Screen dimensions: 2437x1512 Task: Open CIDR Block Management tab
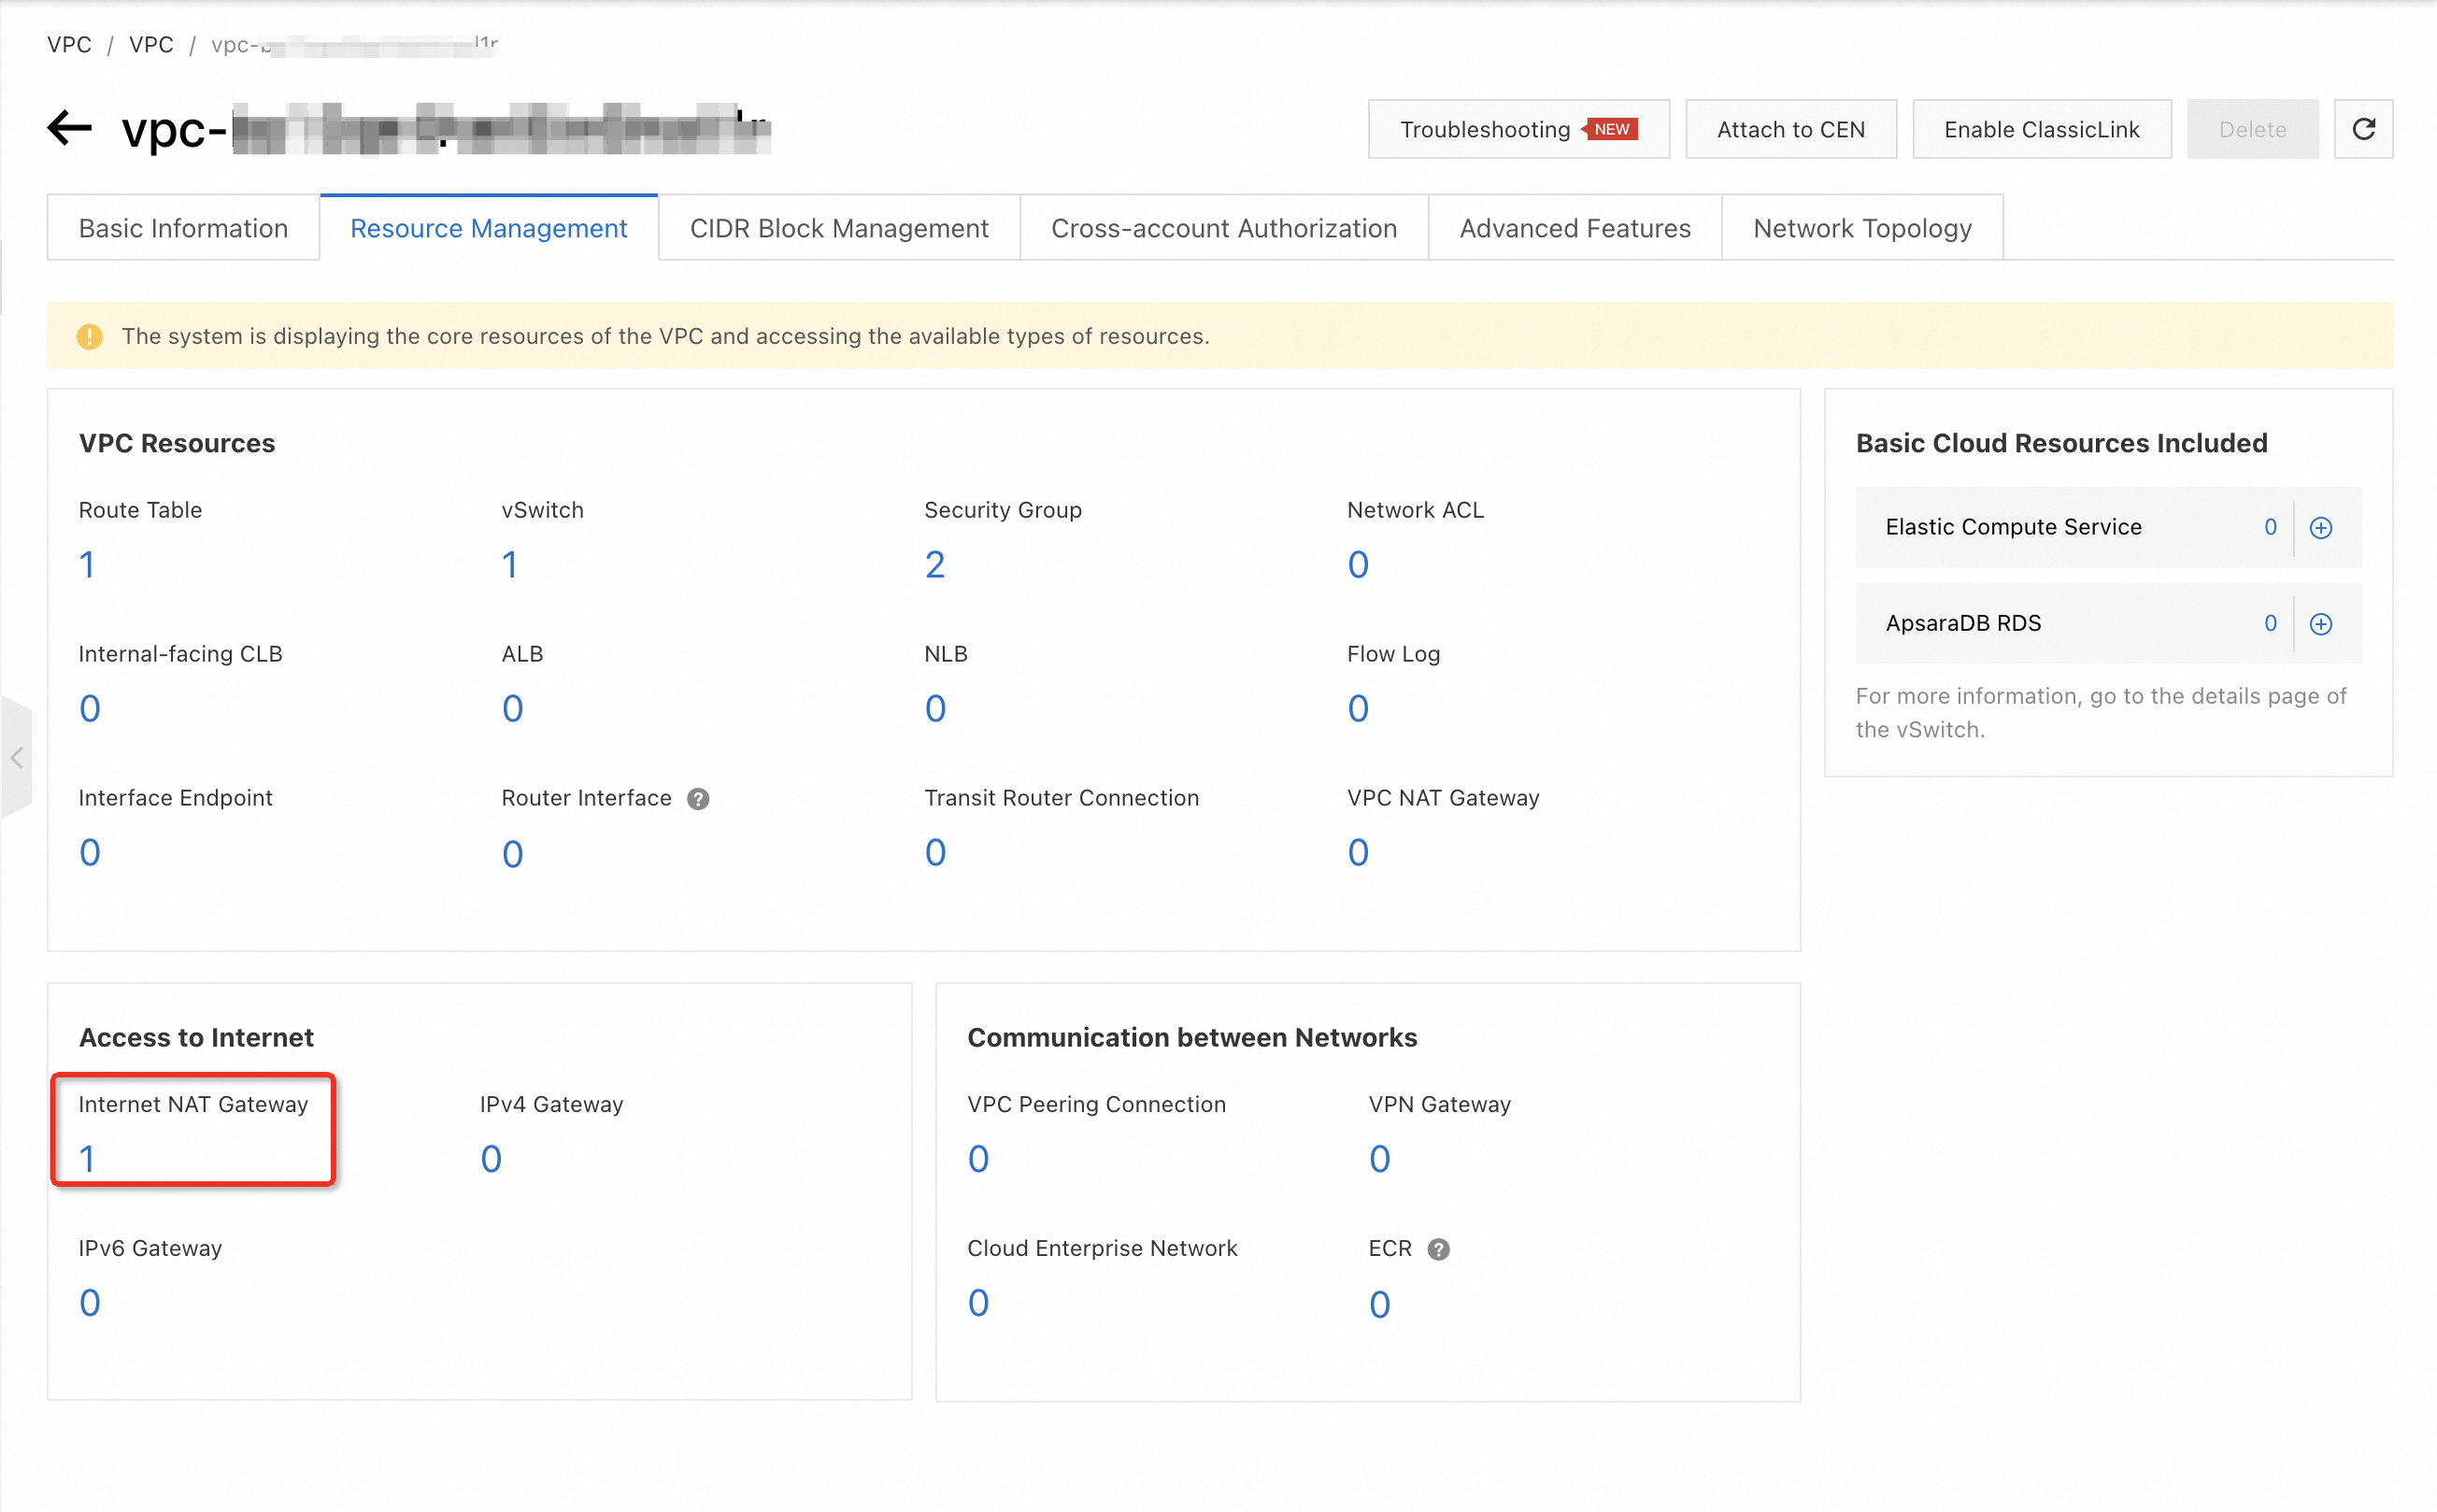[838, 228]
